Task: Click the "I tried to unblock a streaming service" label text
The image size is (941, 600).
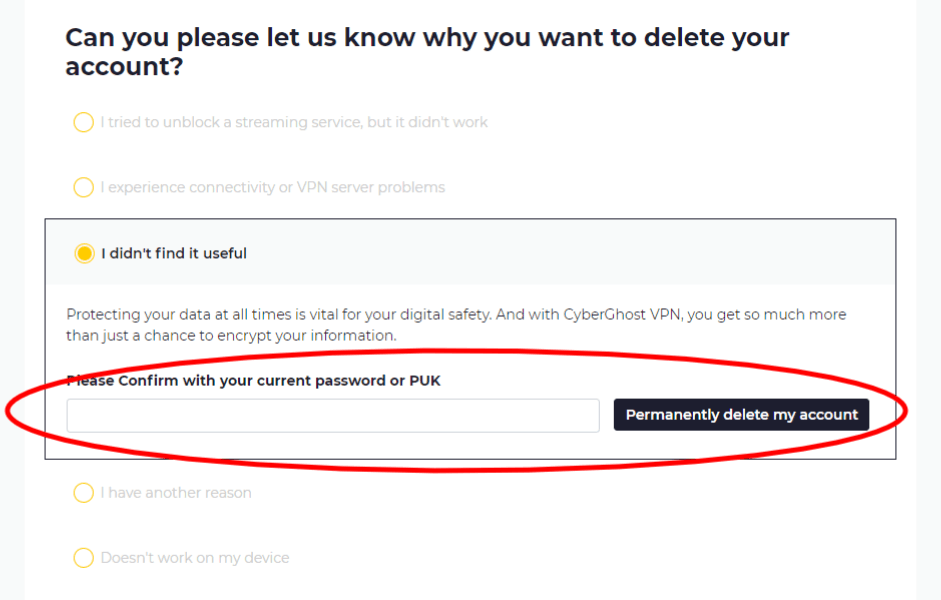Action: (x=294, y=122)
